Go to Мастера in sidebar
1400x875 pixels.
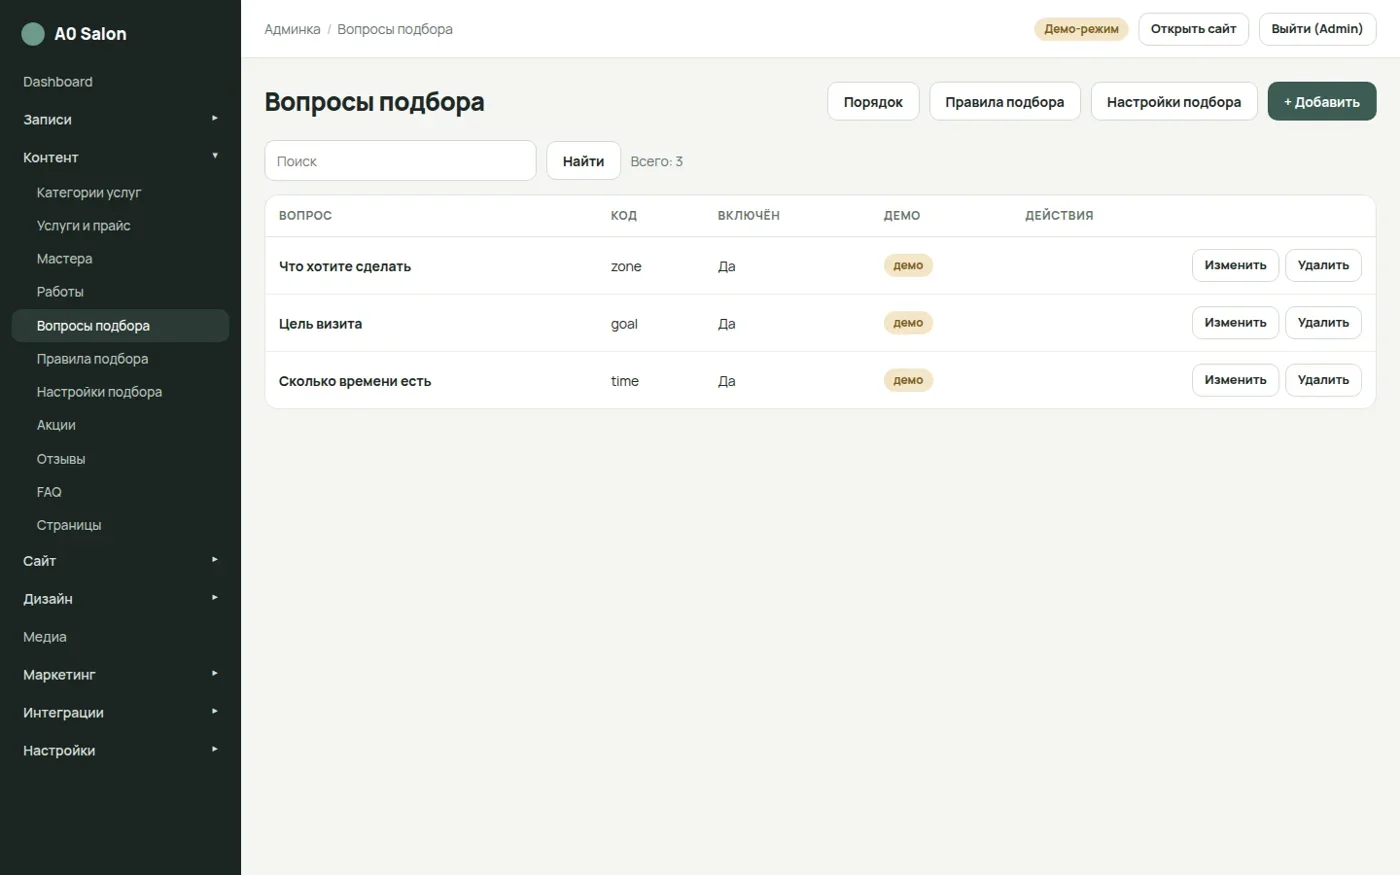pos(120,259)
